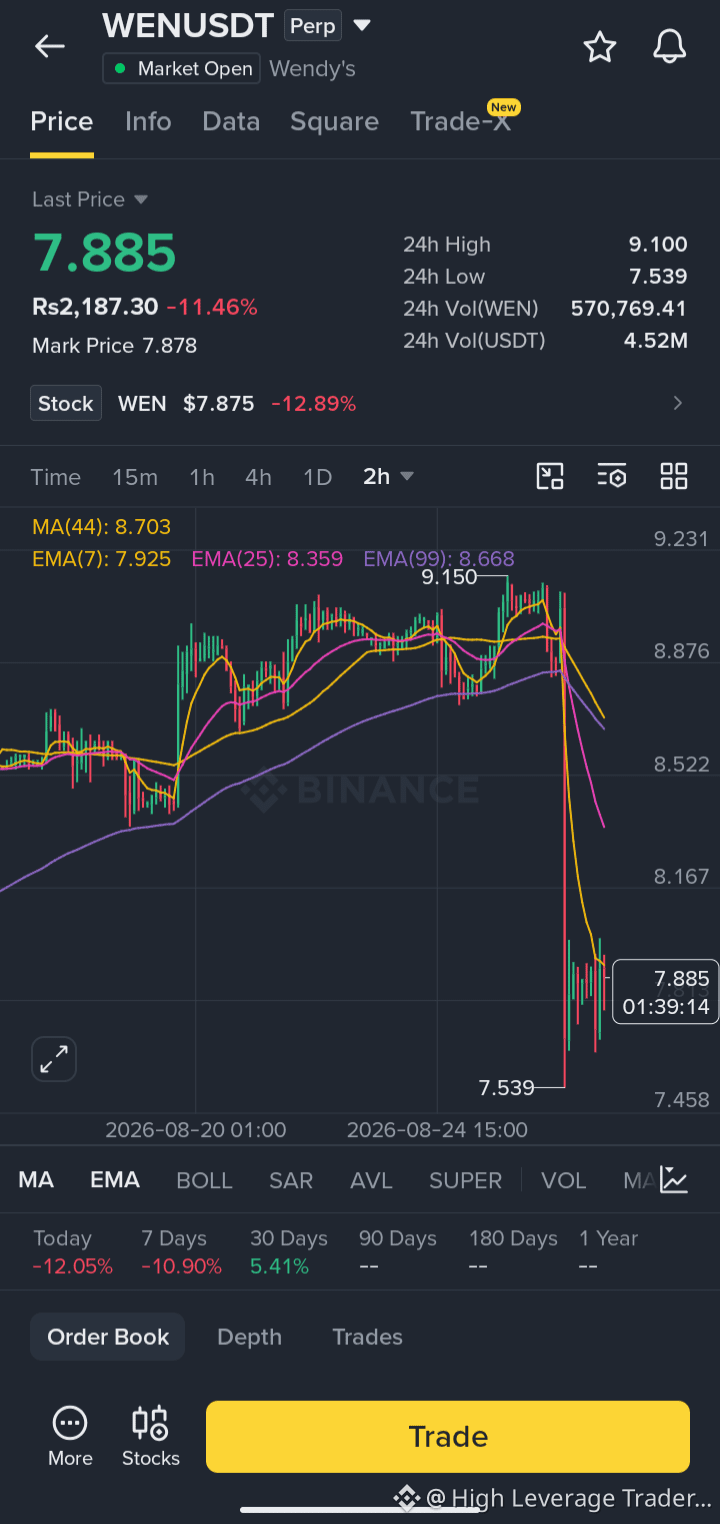The image size is (720, 1524).
Task: Toggle the SUPER indicator
Action: coord(465,1180)
